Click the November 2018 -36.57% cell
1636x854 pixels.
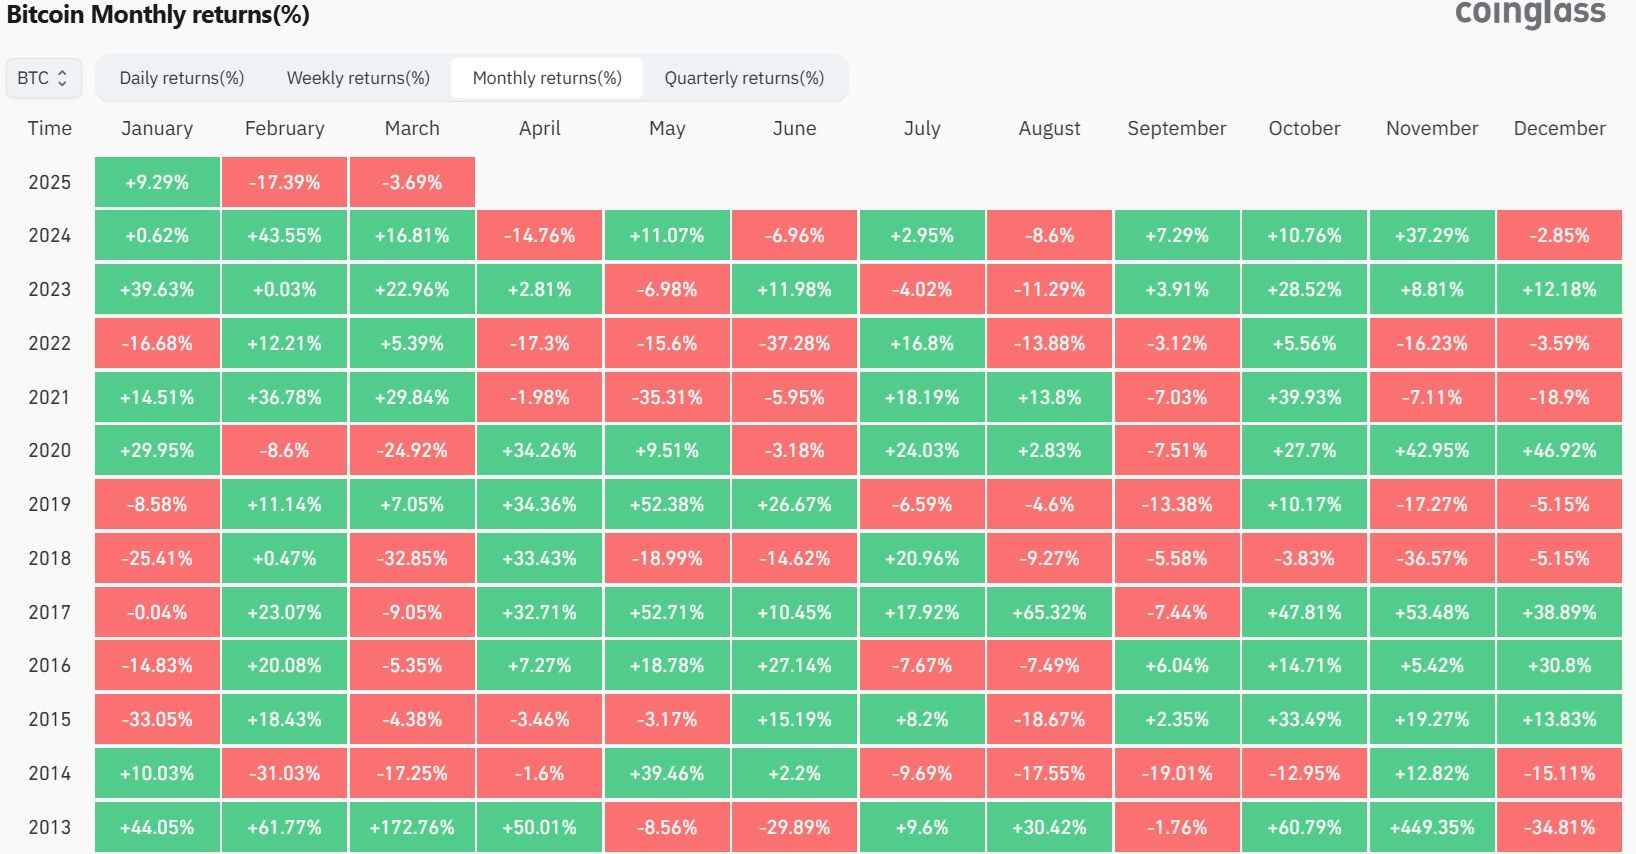(x=1432, y=558)
